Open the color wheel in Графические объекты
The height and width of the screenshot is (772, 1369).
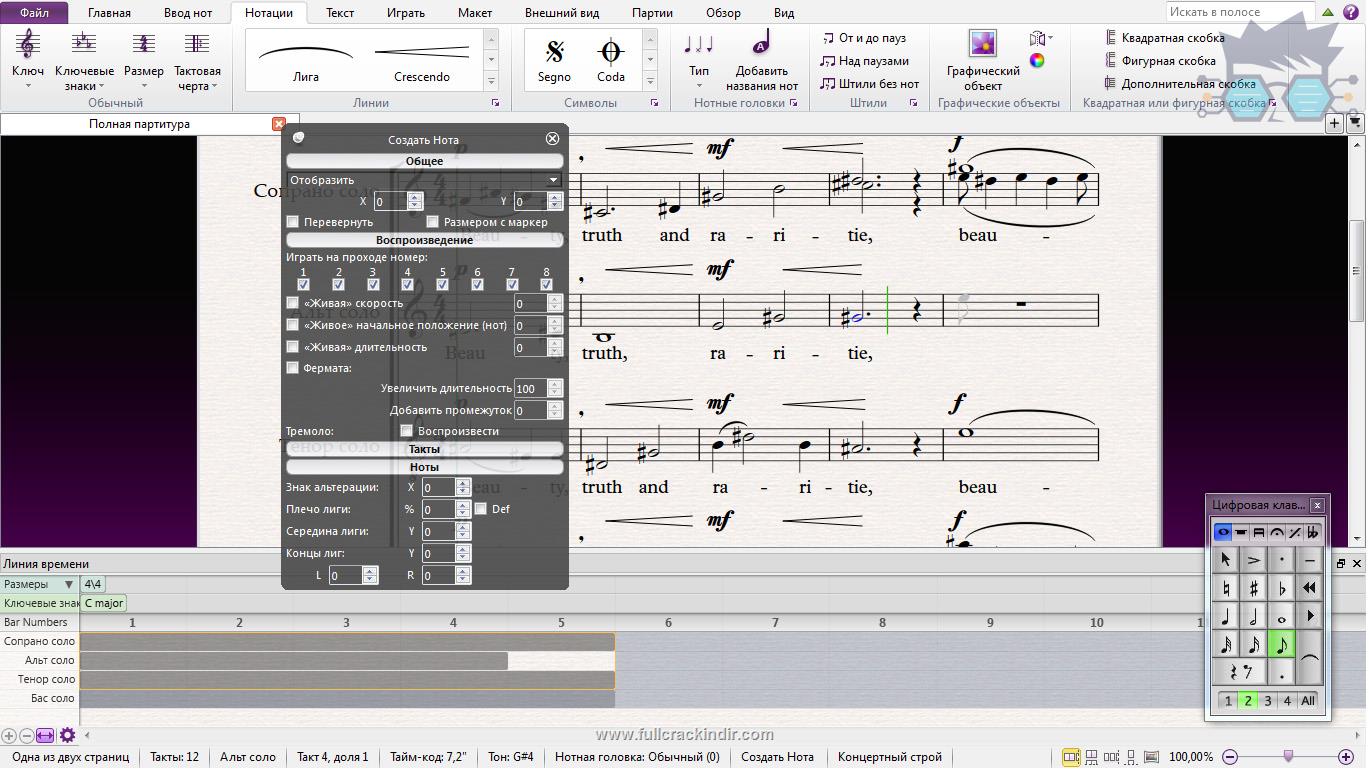pos(1037,60)
